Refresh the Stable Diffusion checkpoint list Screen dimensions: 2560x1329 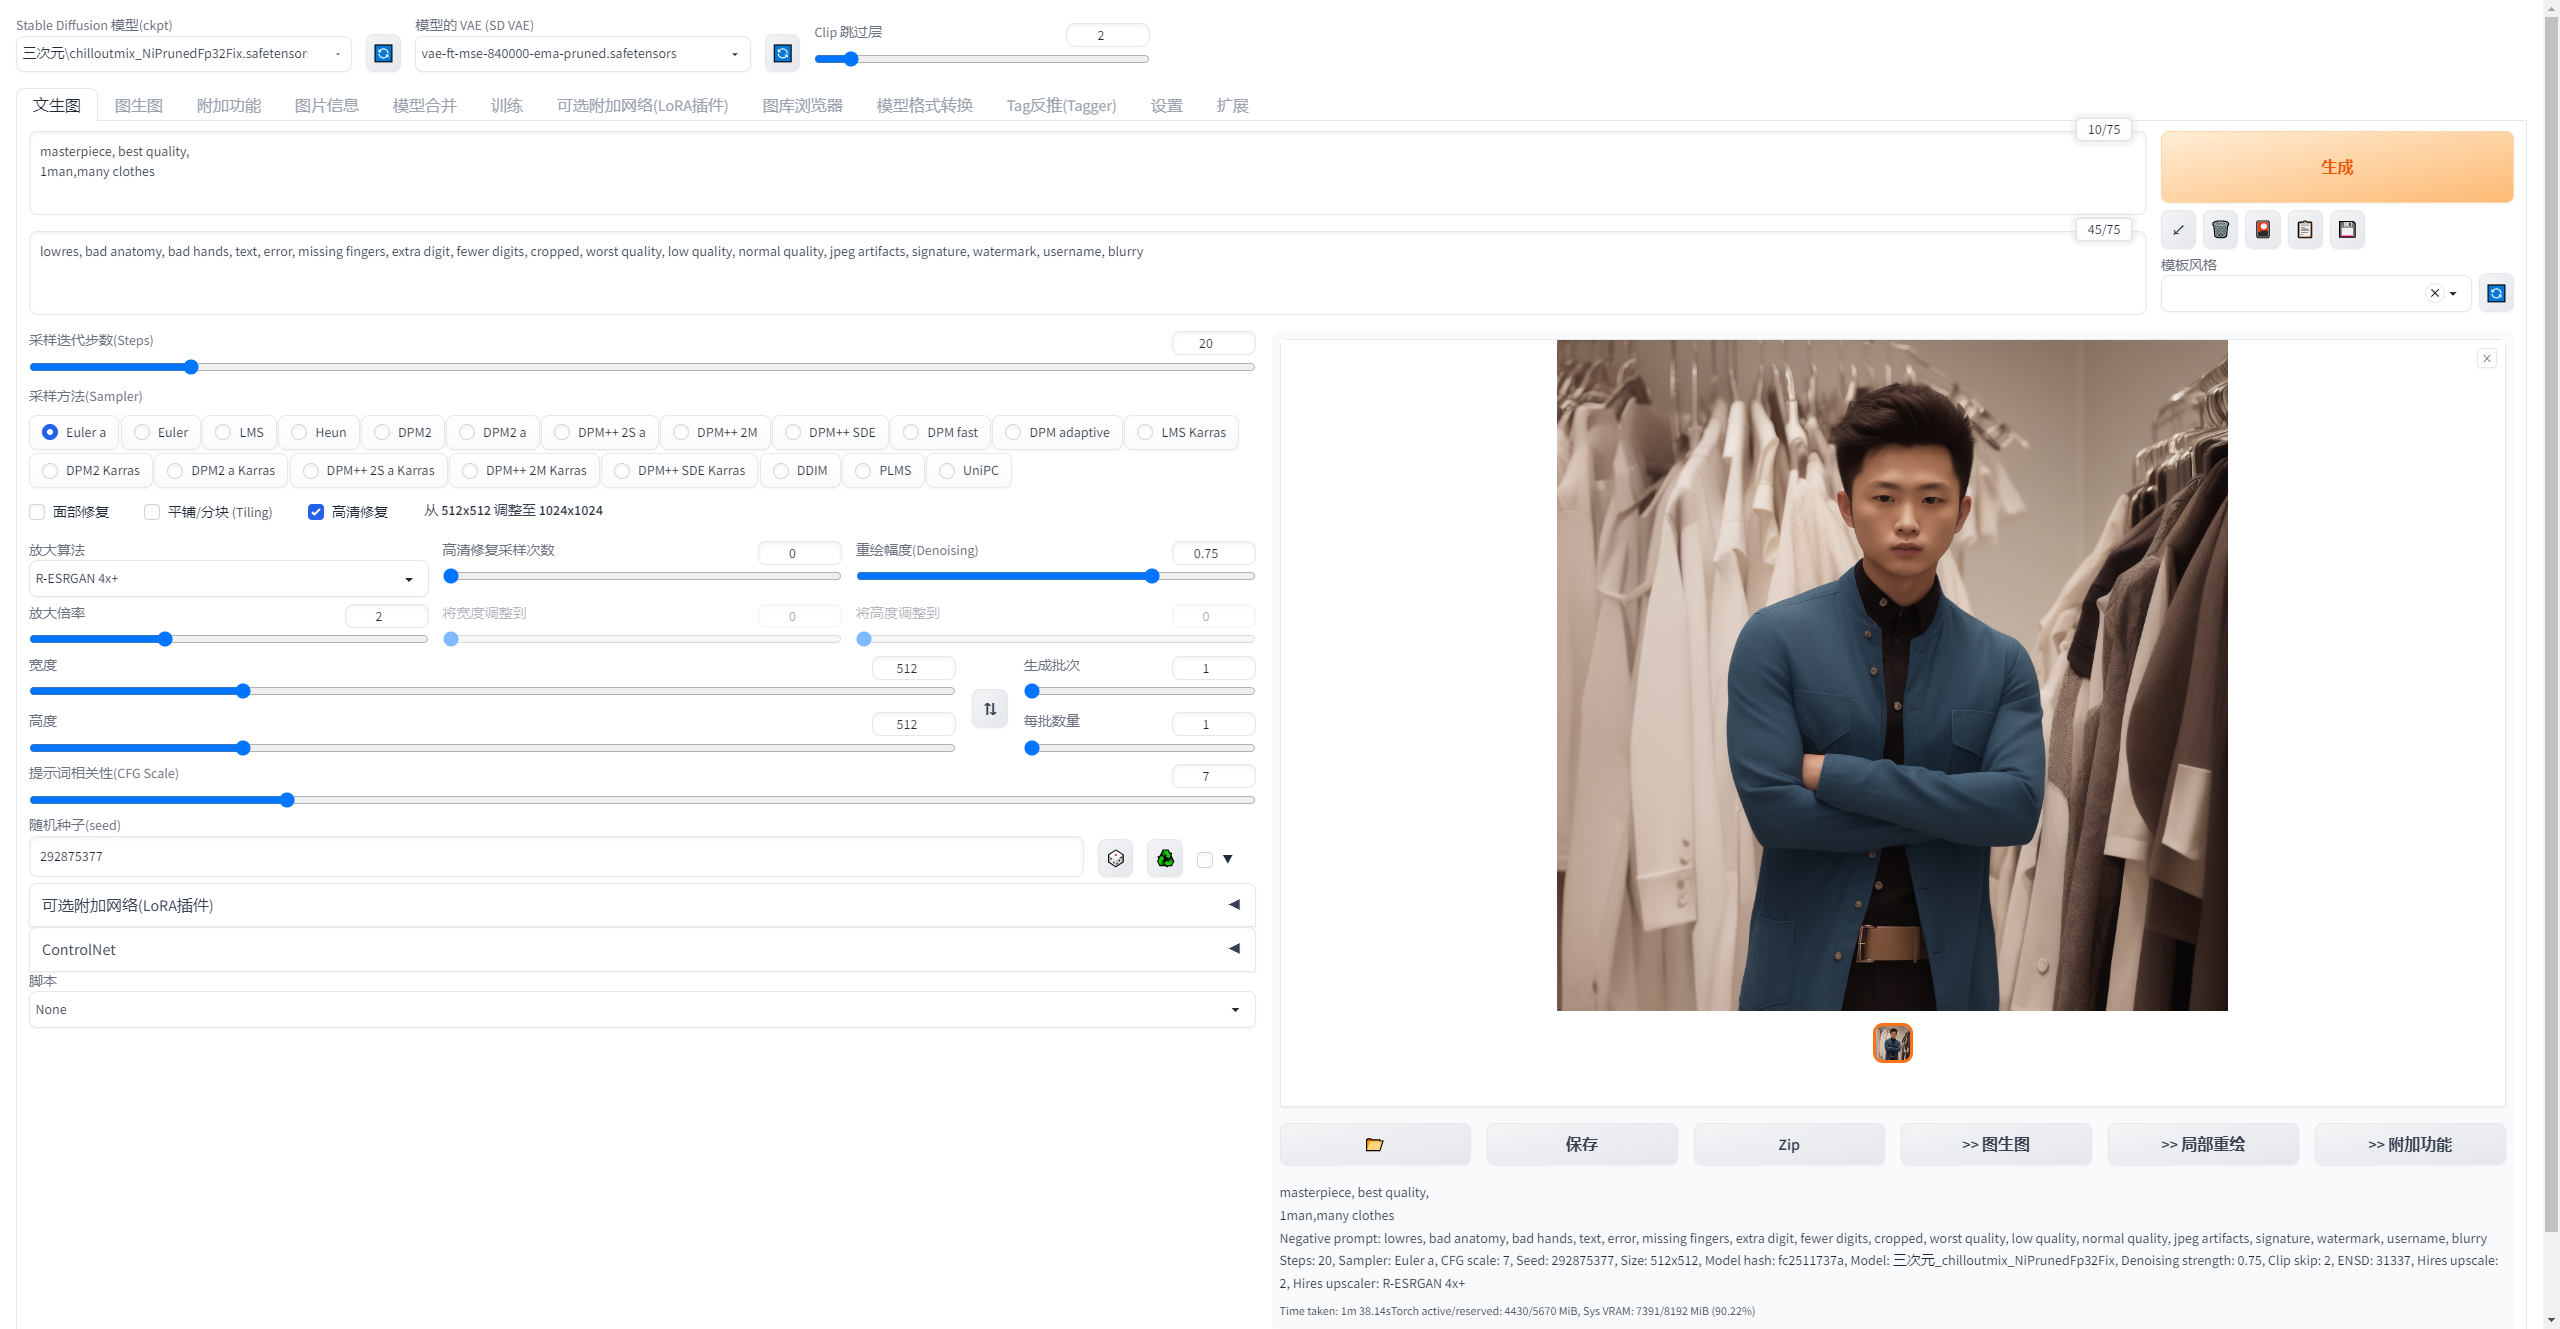(x=383, y=53)
